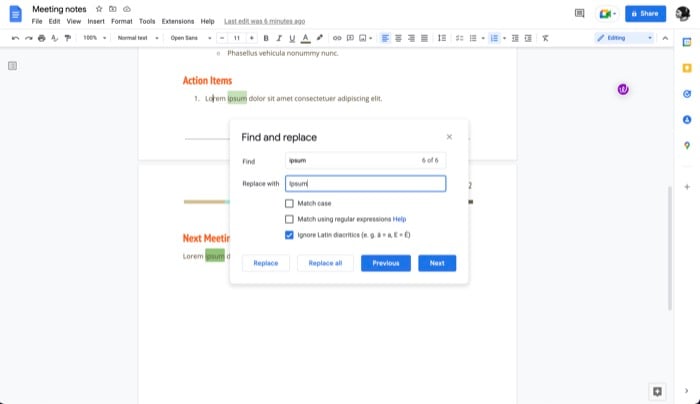
Task: Open comment history
Action: (579, 13)
